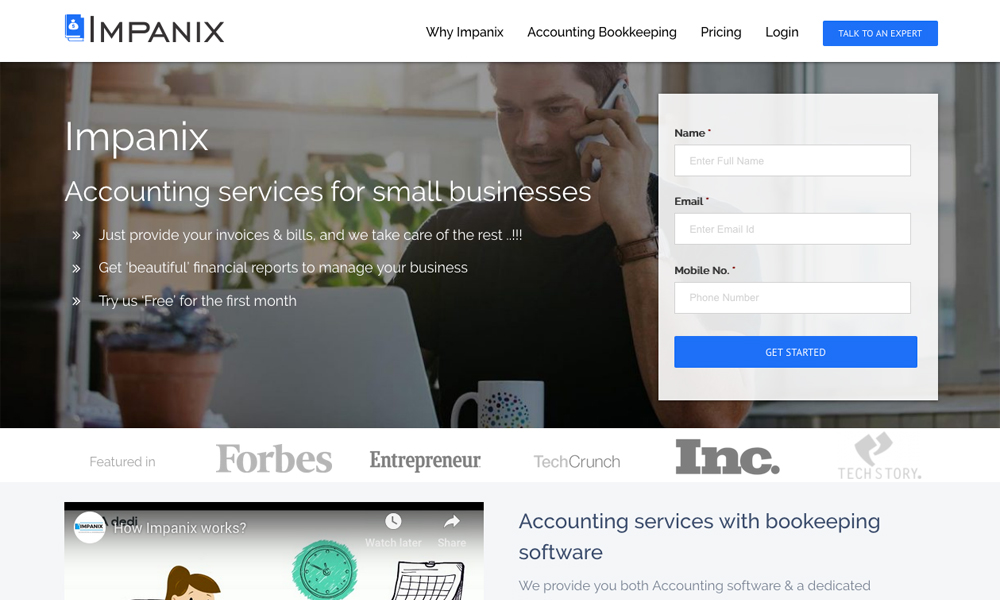
Task: Open the Login link
Action: point(782,33)
